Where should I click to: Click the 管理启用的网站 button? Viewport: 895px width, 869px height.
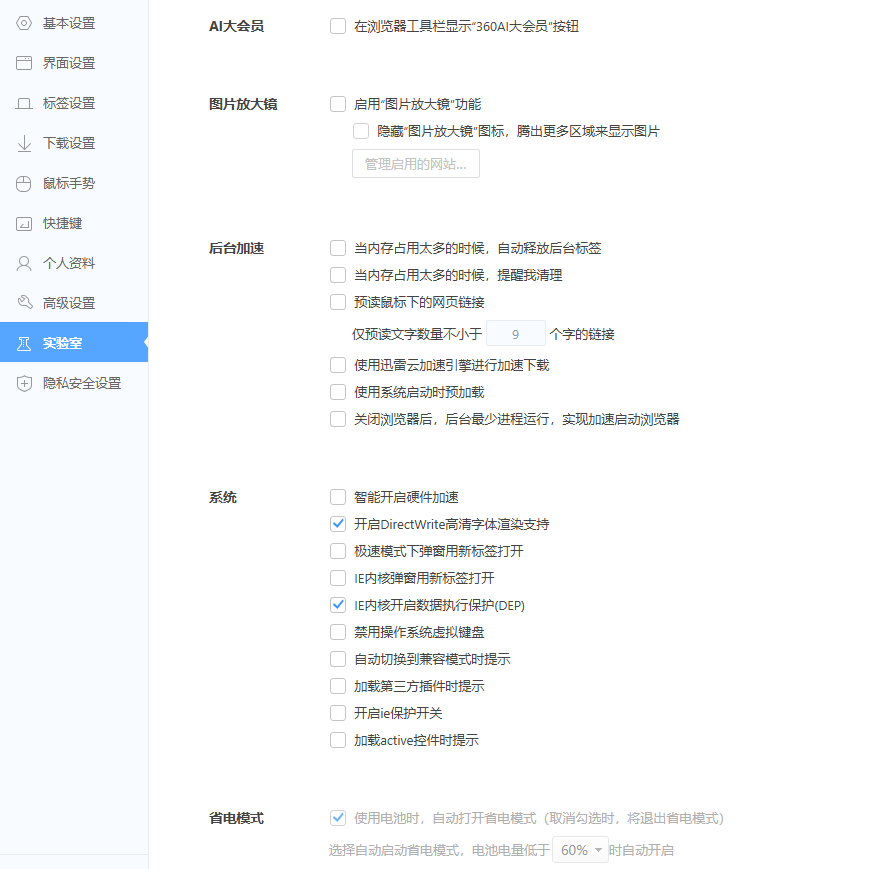[x=416, y=164]
